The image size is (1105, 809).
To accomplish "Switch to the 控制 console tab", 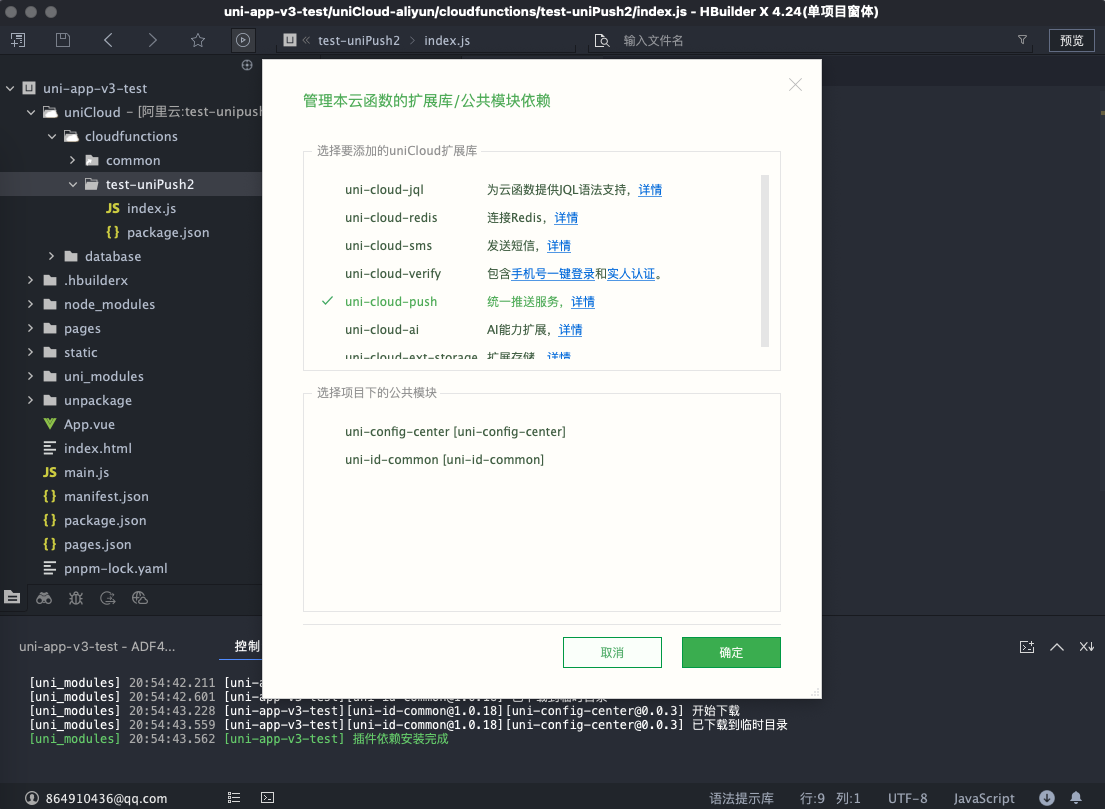I will pyautogui.click(x=247, y=646).
